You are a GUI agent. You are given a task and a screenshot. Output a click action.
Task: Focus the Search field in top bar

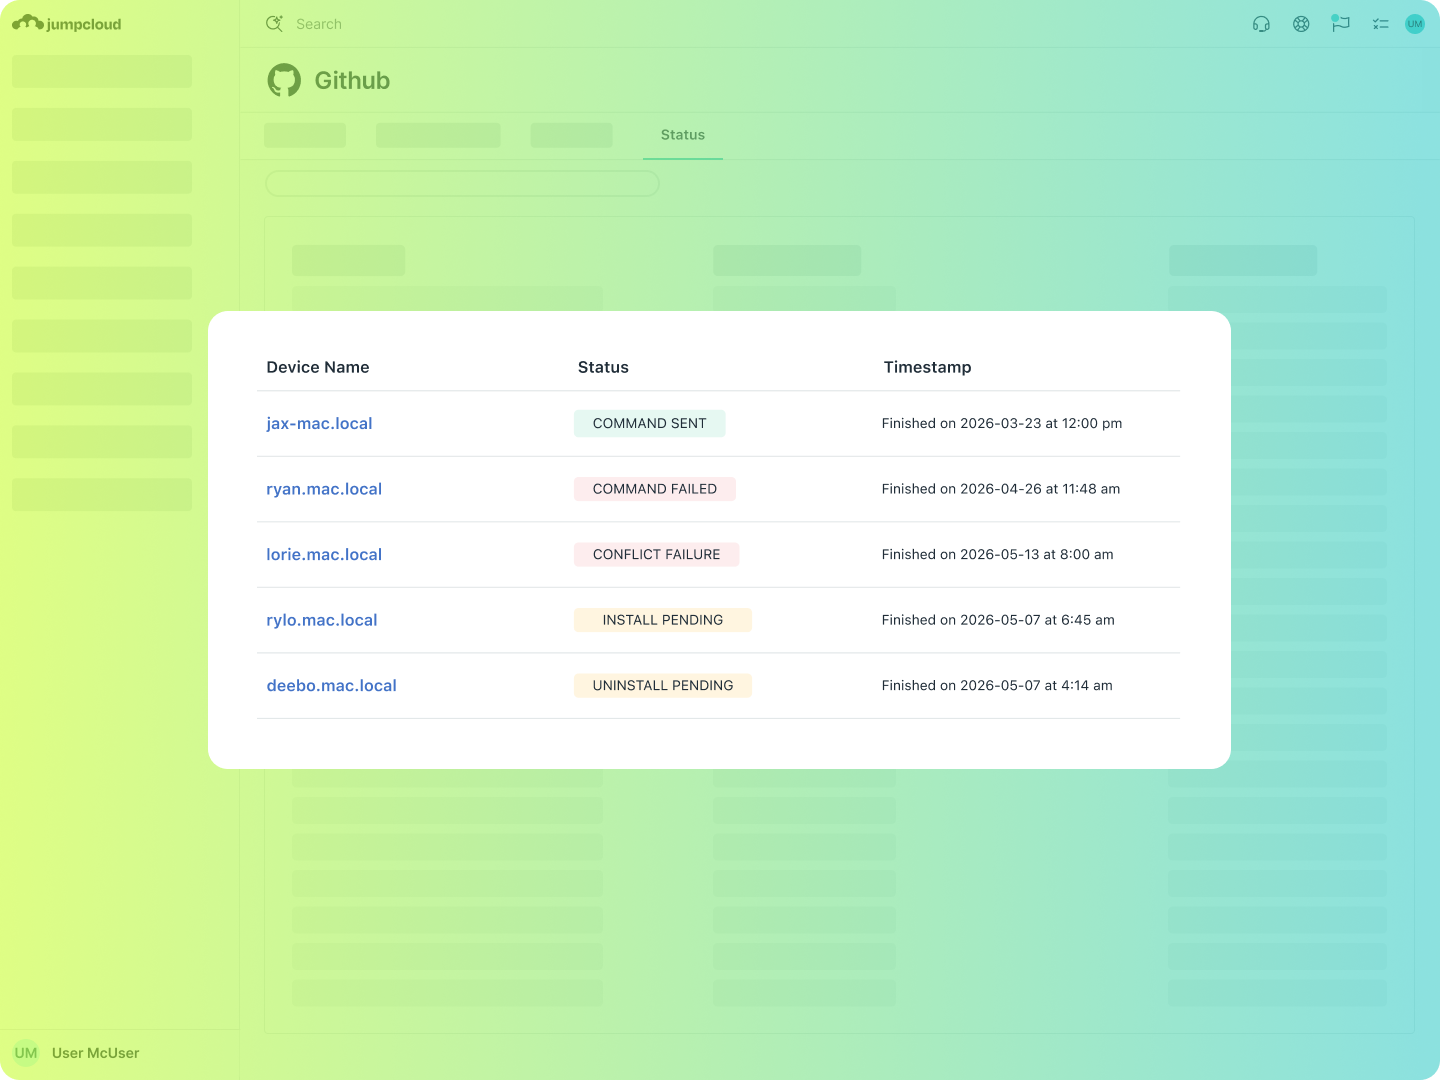tap(319, 24)
